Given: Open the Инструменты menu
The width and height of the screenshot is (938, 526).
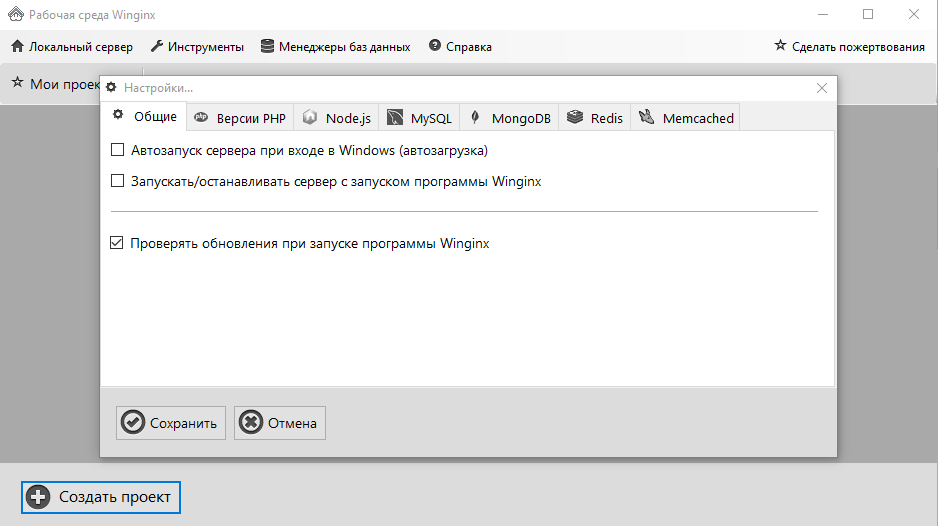Looking at the screenshot, I should point(197,47).
